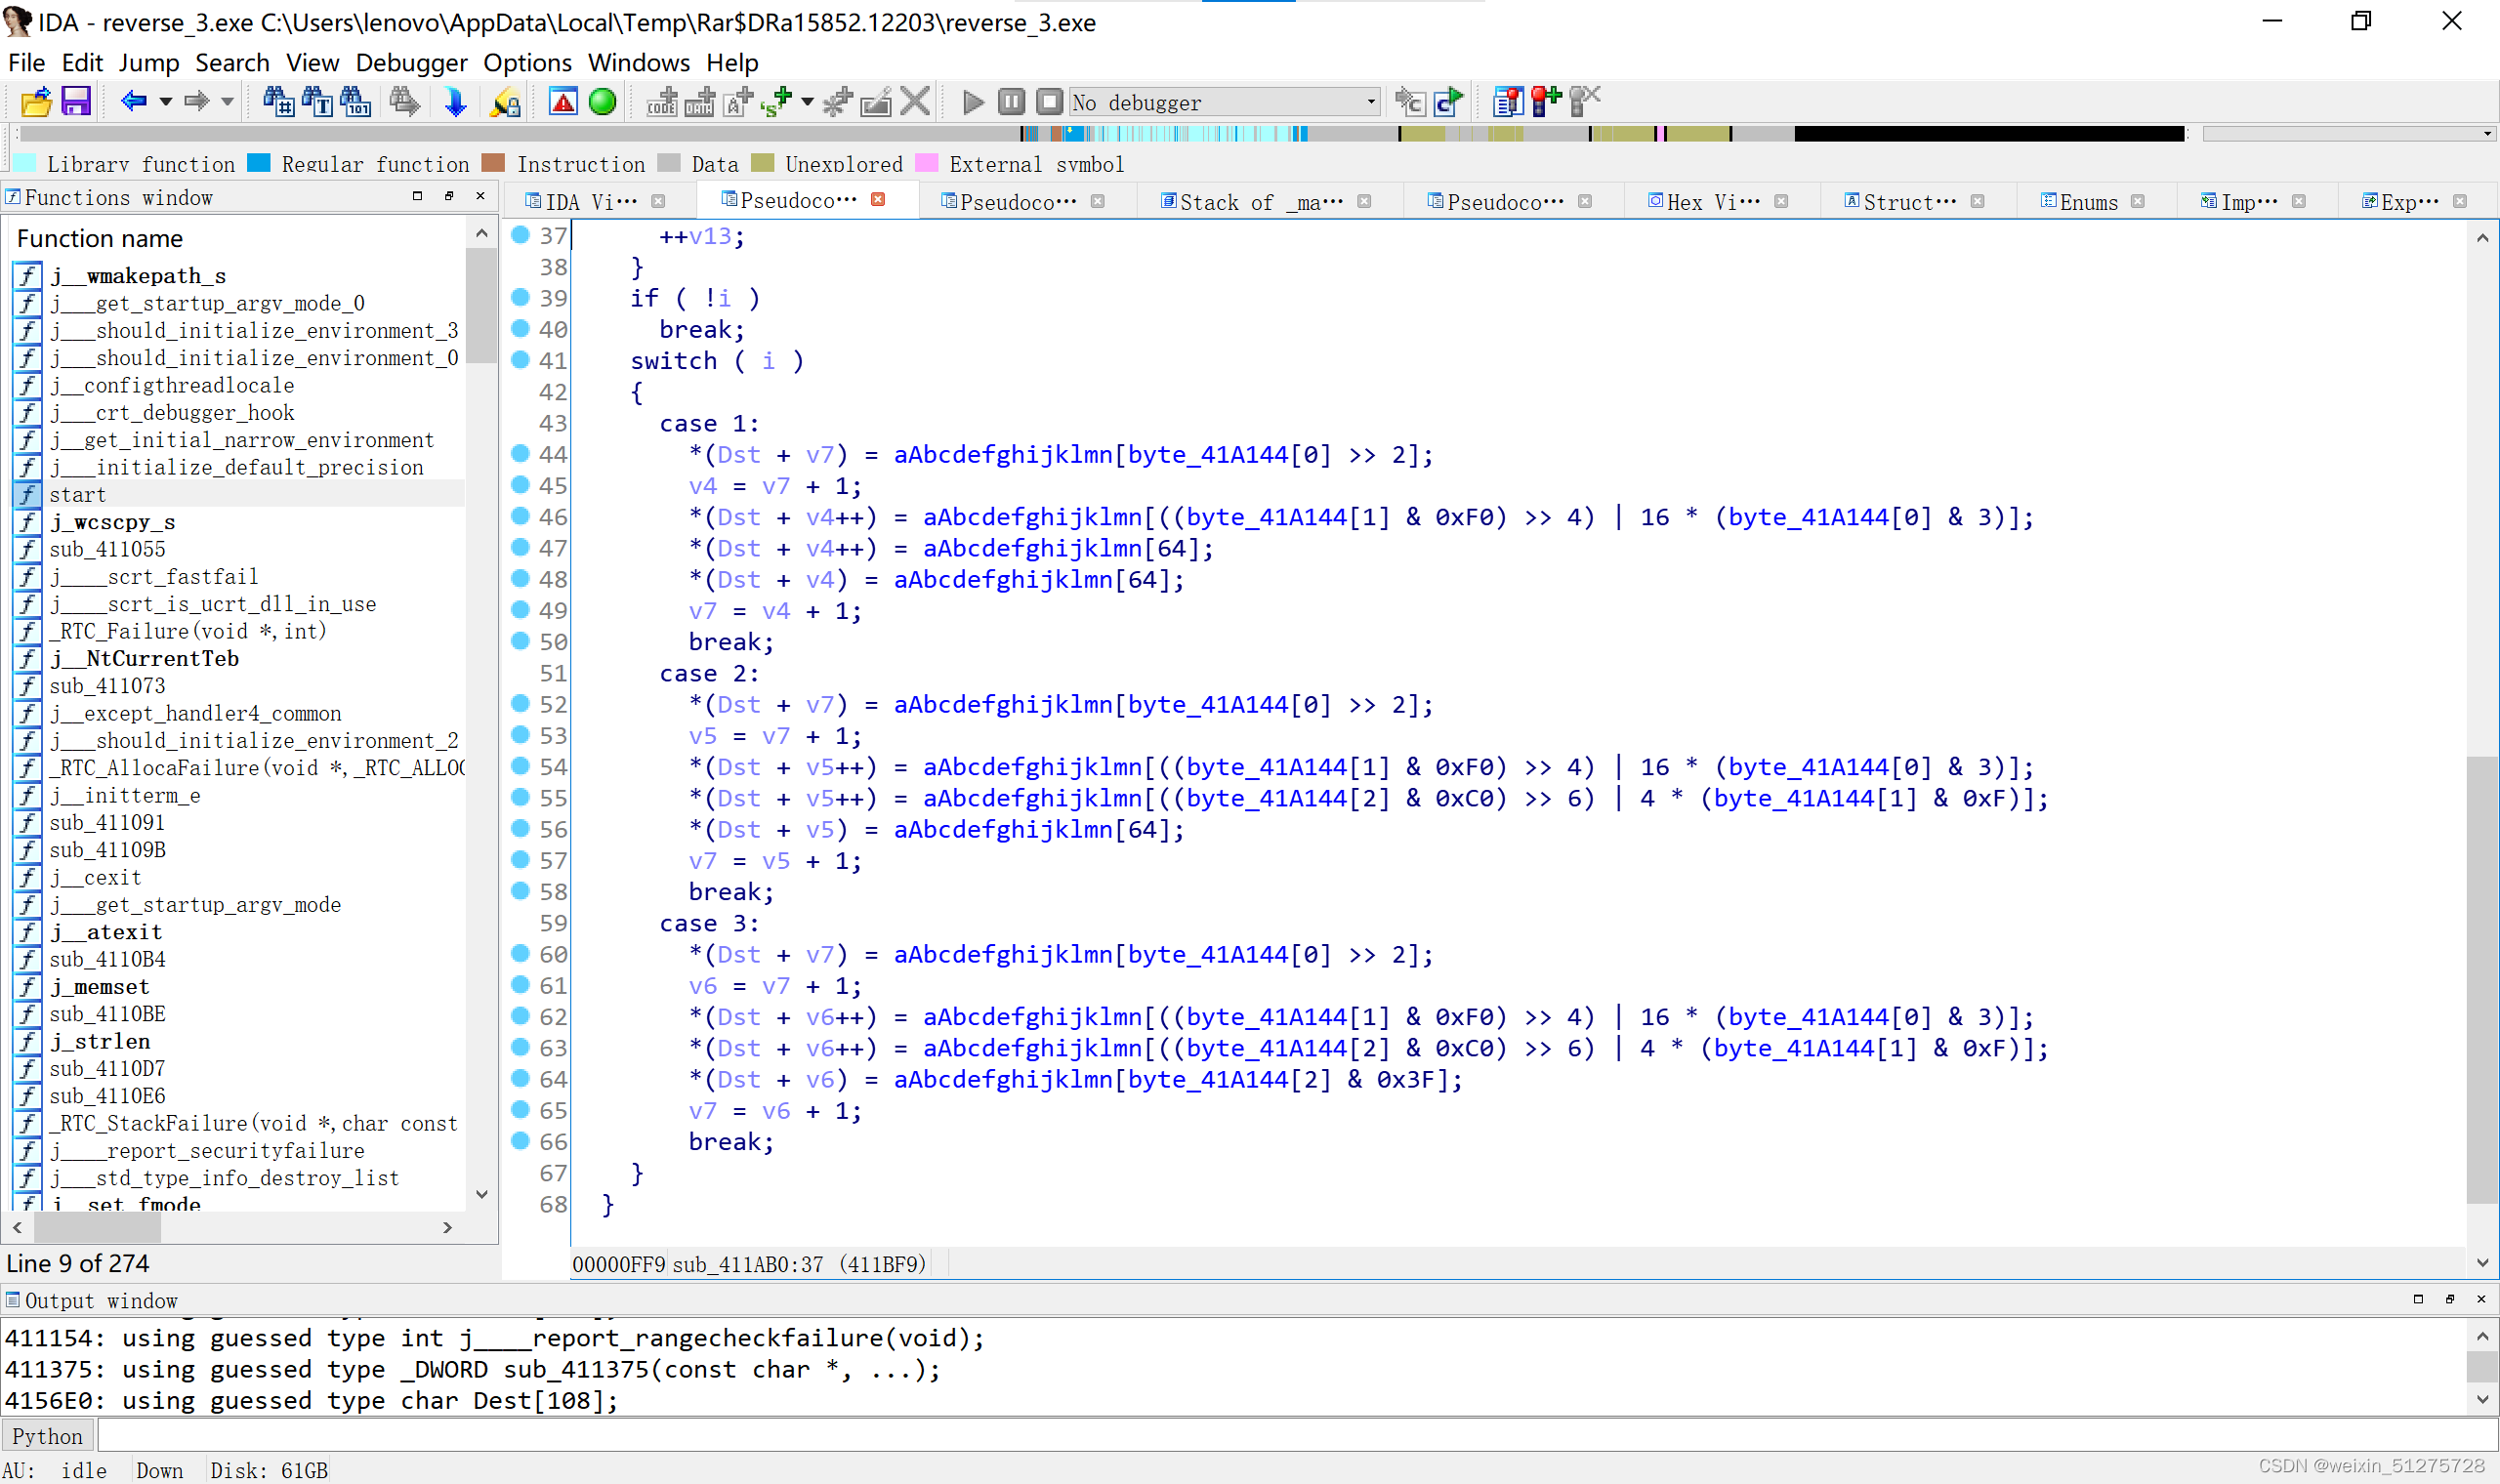The width and height of the screenshot is (2500, 1484).
Task: Click the convert to CODE icon
Action: click(x=661, y=102)
